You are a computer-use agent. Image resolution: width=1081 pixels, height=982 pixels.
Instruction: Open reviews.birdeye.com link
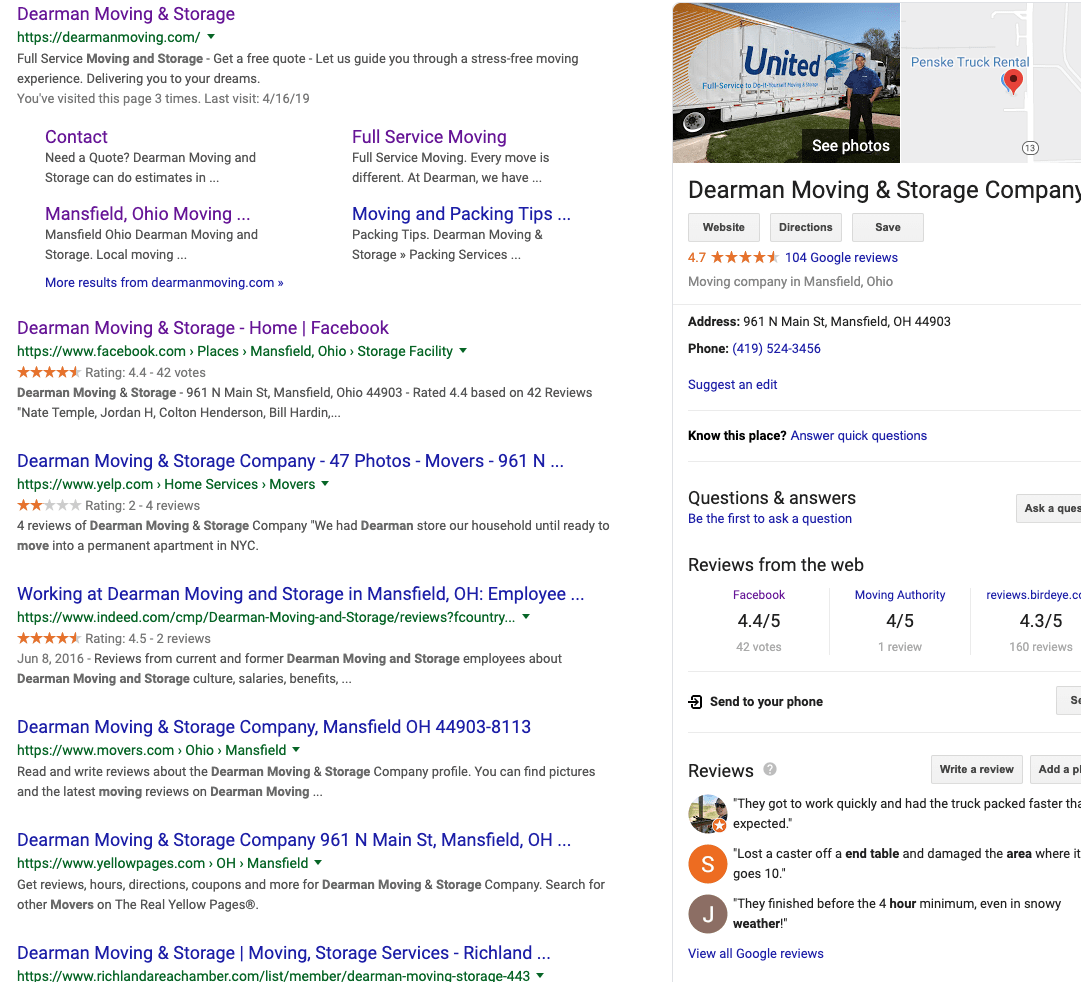1033,595
